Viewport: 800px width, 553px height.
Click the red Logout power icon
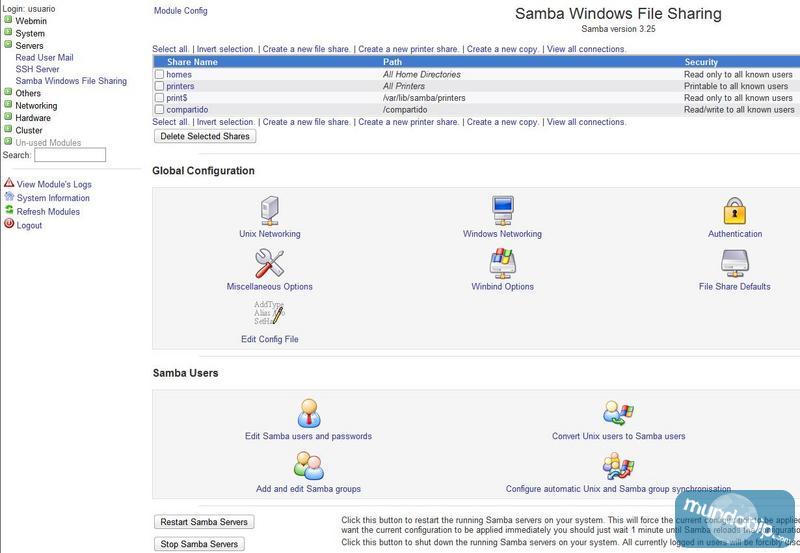pos(9,223)
